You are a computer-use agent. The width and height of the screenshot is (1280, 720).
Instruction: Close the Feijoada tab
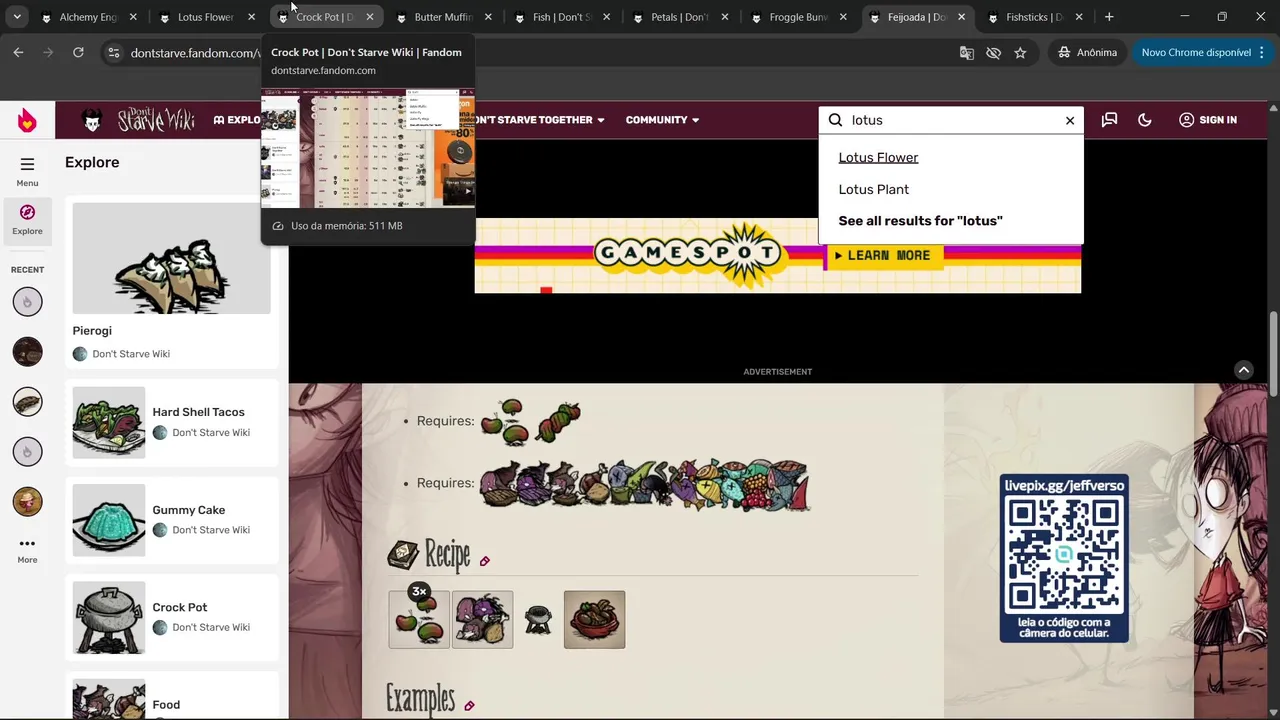pyautogui.click(x=961, y=17)
